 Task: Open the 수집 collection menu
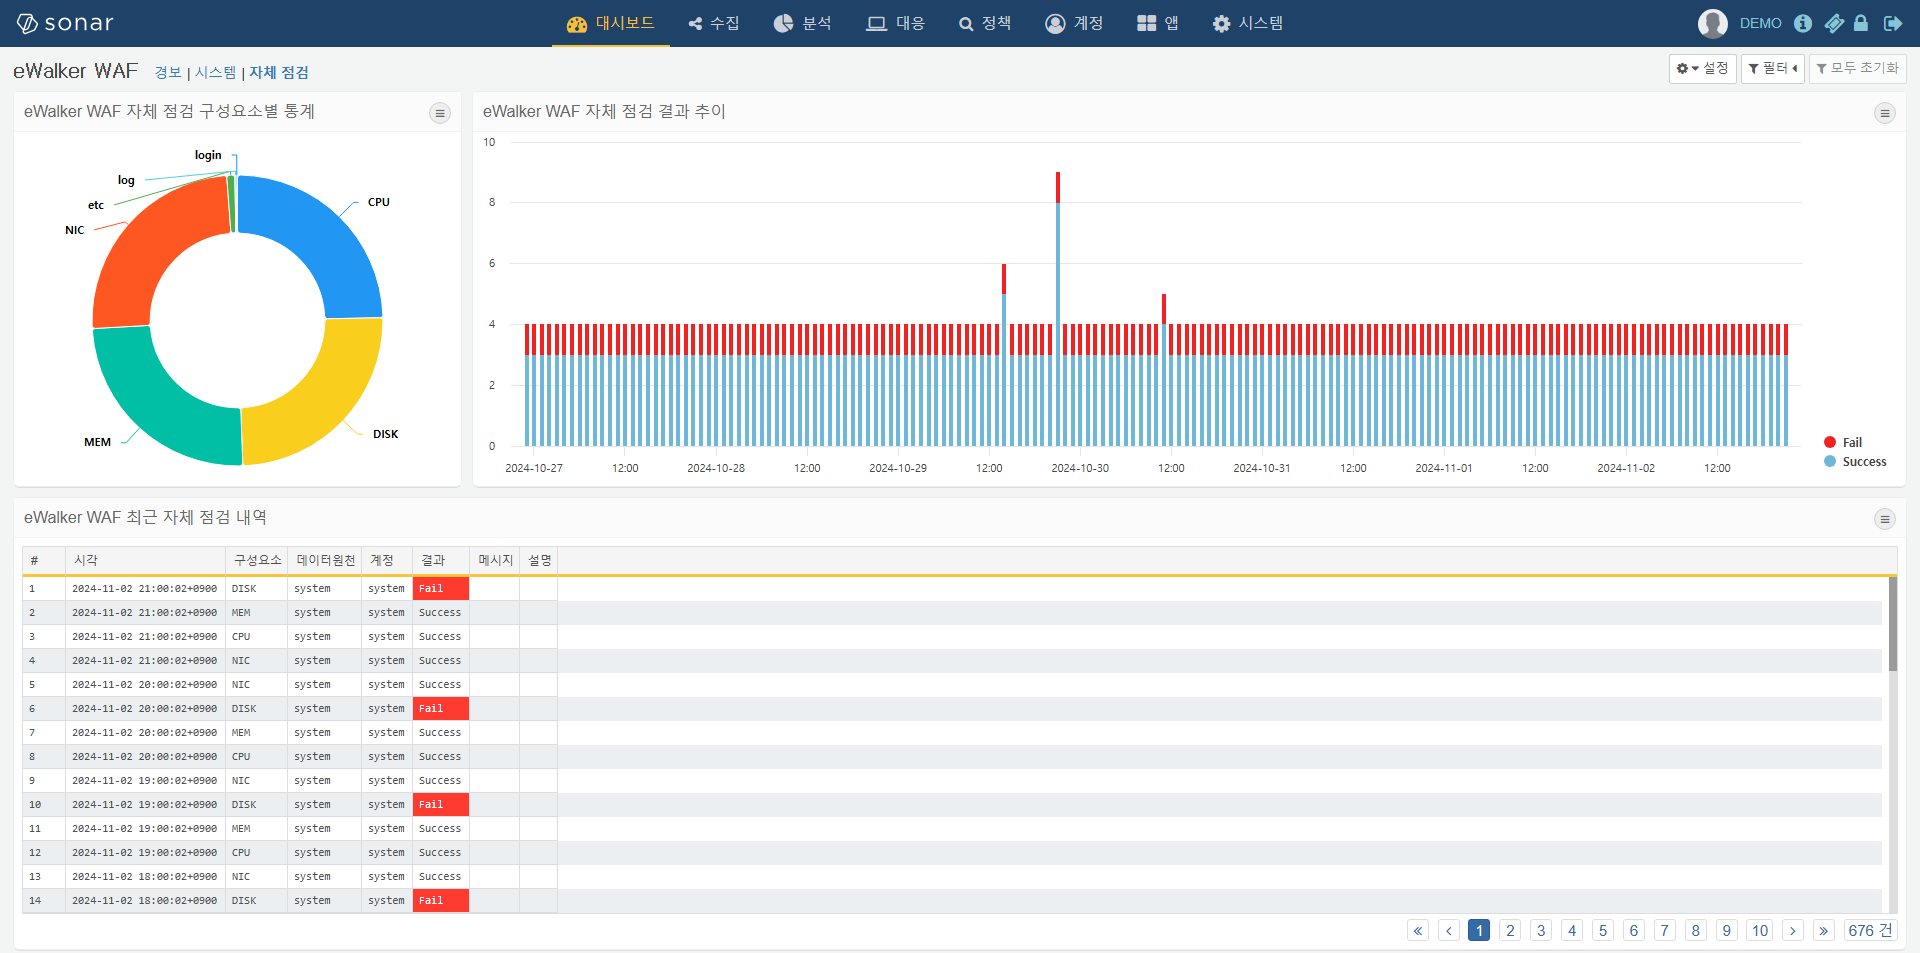coord(714,23)
